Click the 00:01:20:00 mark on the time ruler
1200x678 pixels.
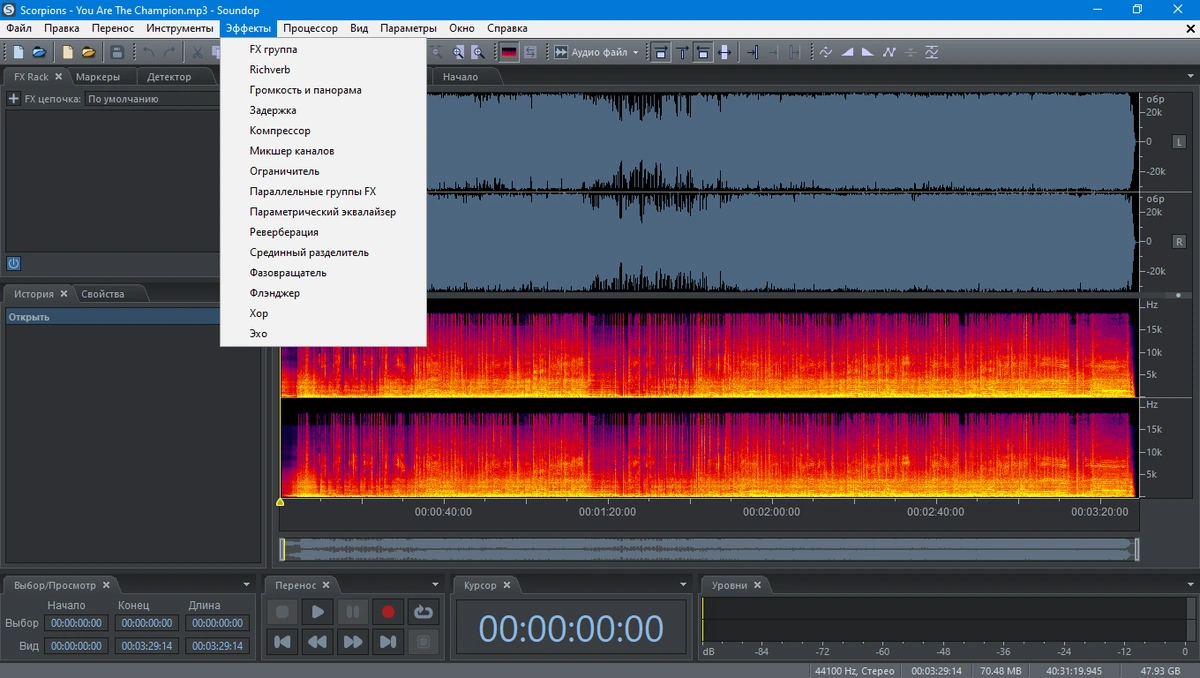pos(607,511)
